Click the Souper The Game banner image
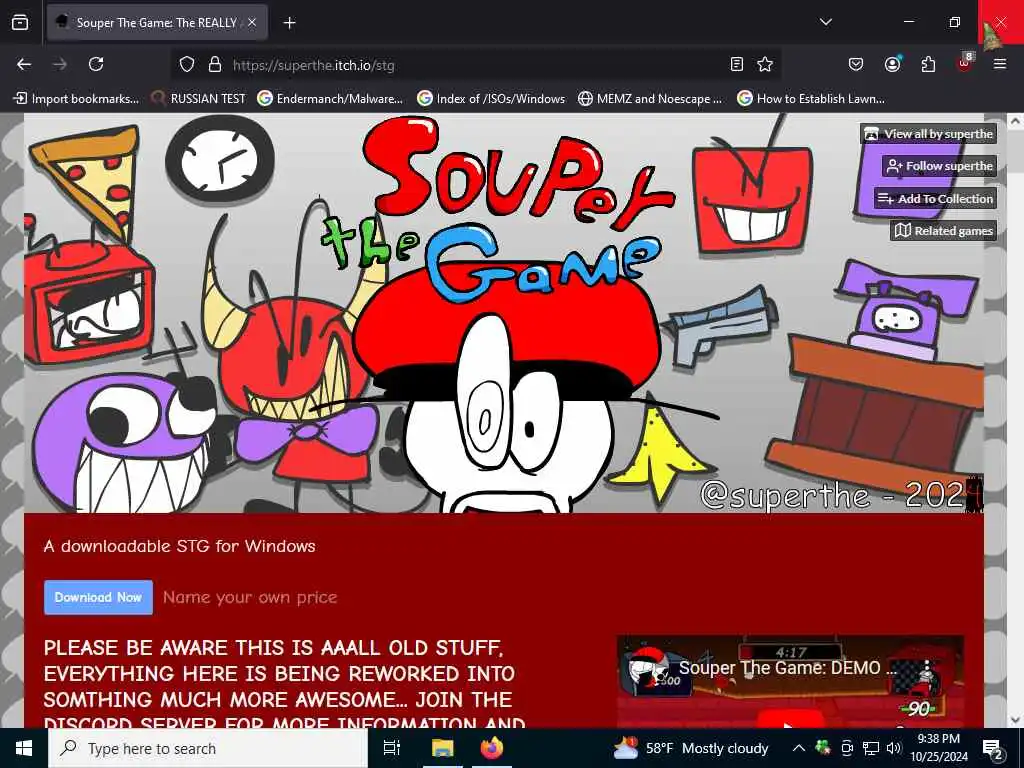 coord(504,313)
